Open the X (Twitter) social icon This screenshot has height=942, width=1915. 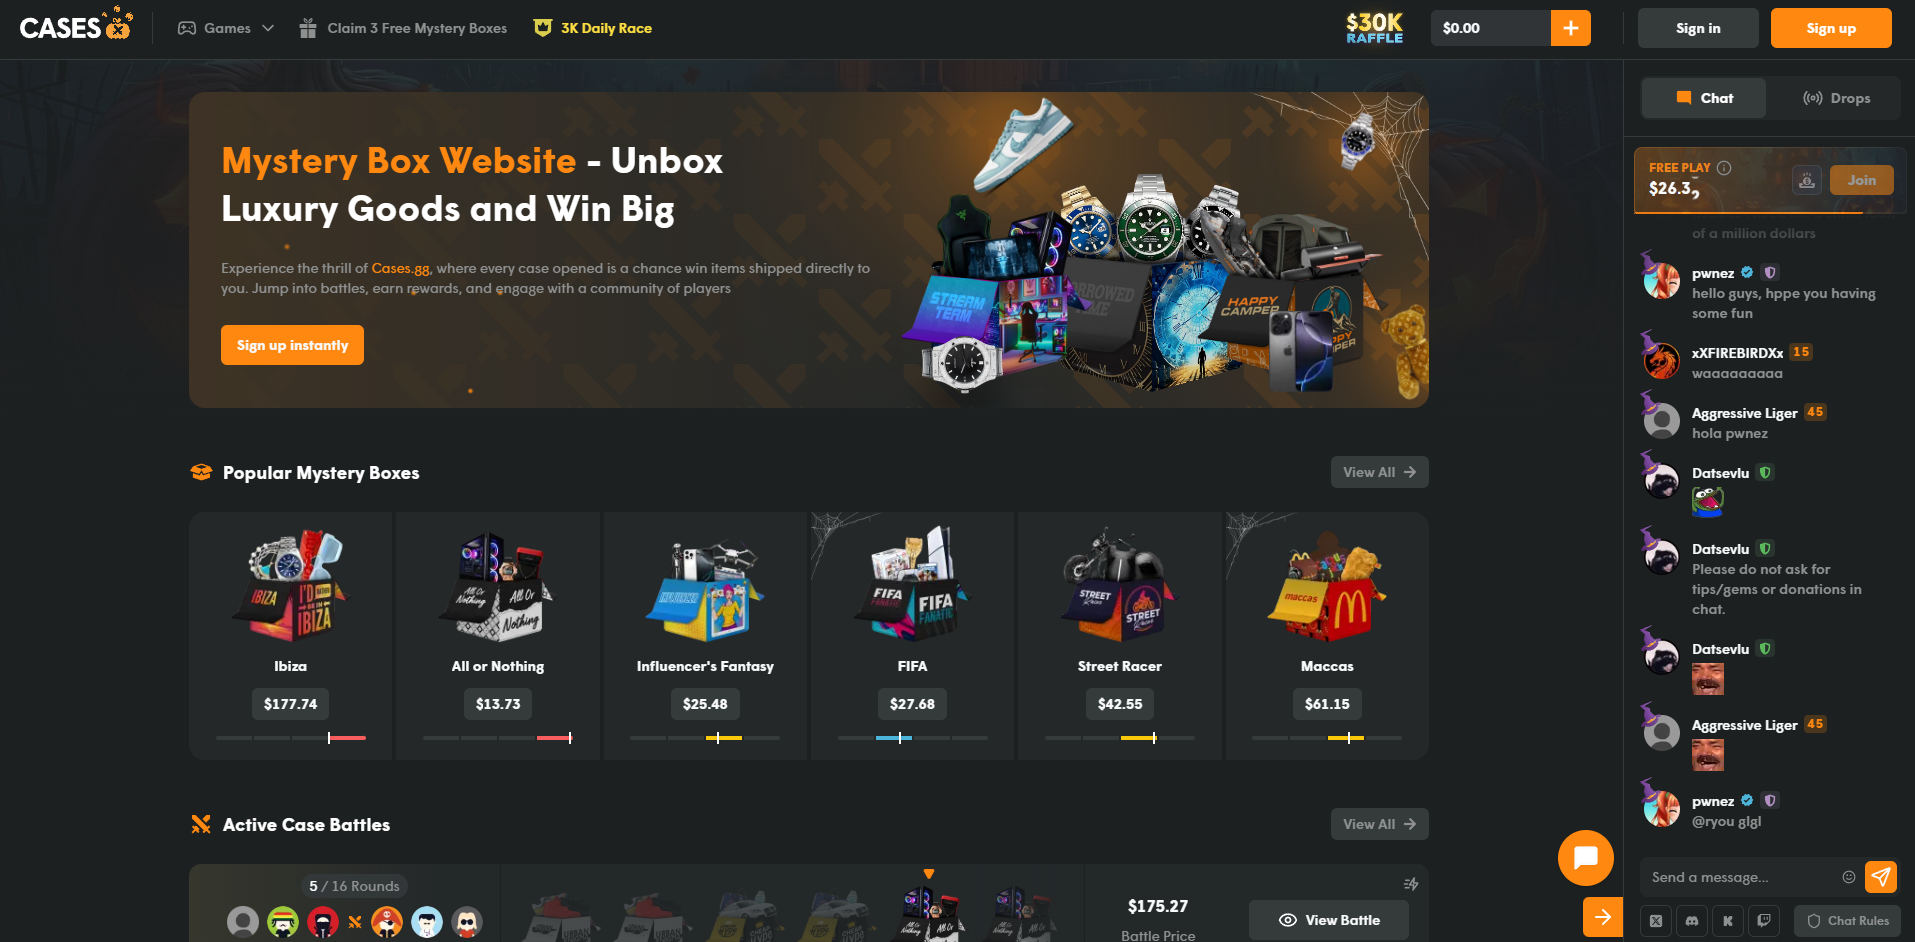1656,921
